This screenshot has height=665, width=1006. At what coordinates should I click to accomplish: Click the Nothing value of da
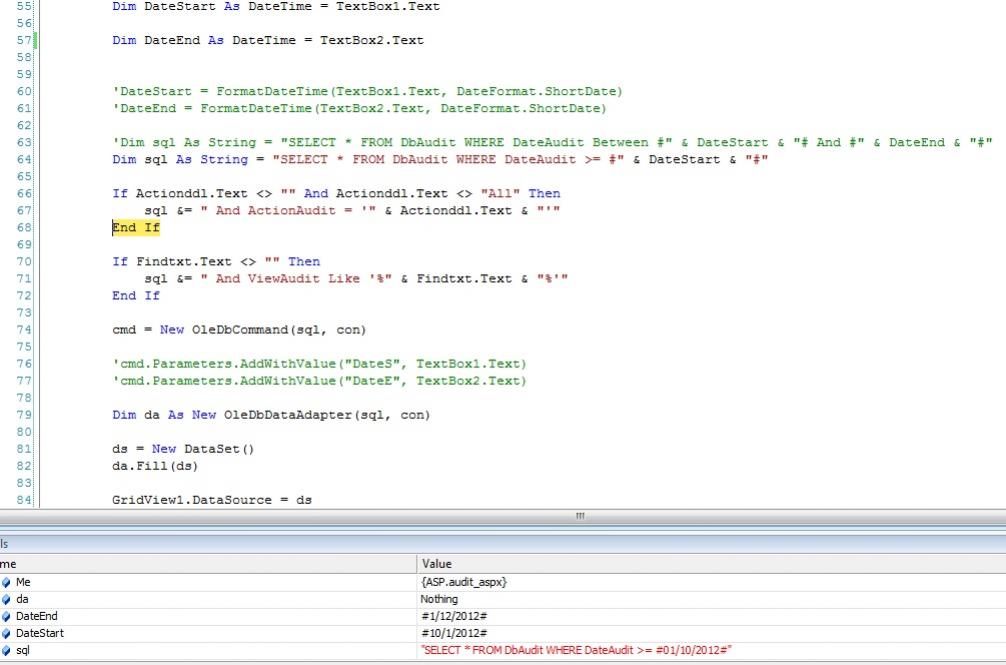[x=441, y=599]
